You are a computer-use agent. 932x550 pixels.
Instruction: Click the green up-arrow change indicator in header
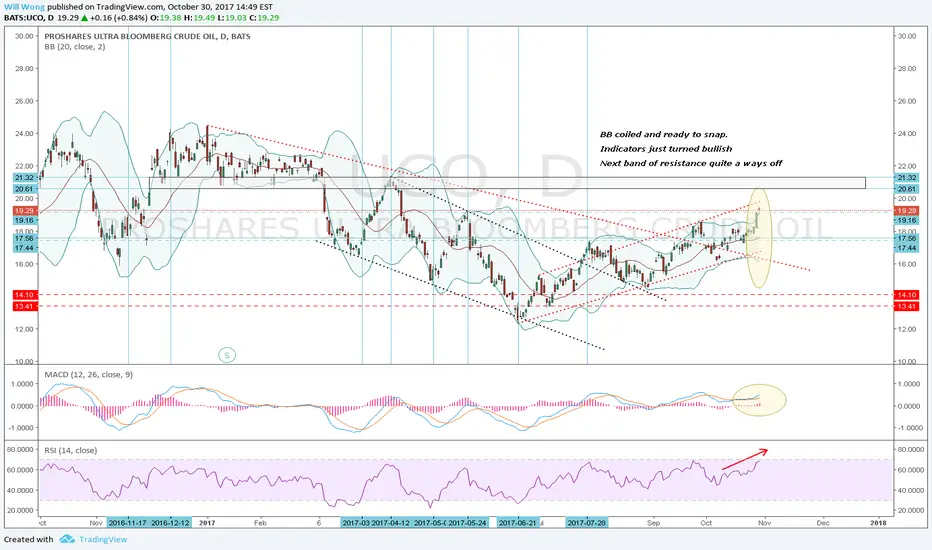(x=84, y=18)
